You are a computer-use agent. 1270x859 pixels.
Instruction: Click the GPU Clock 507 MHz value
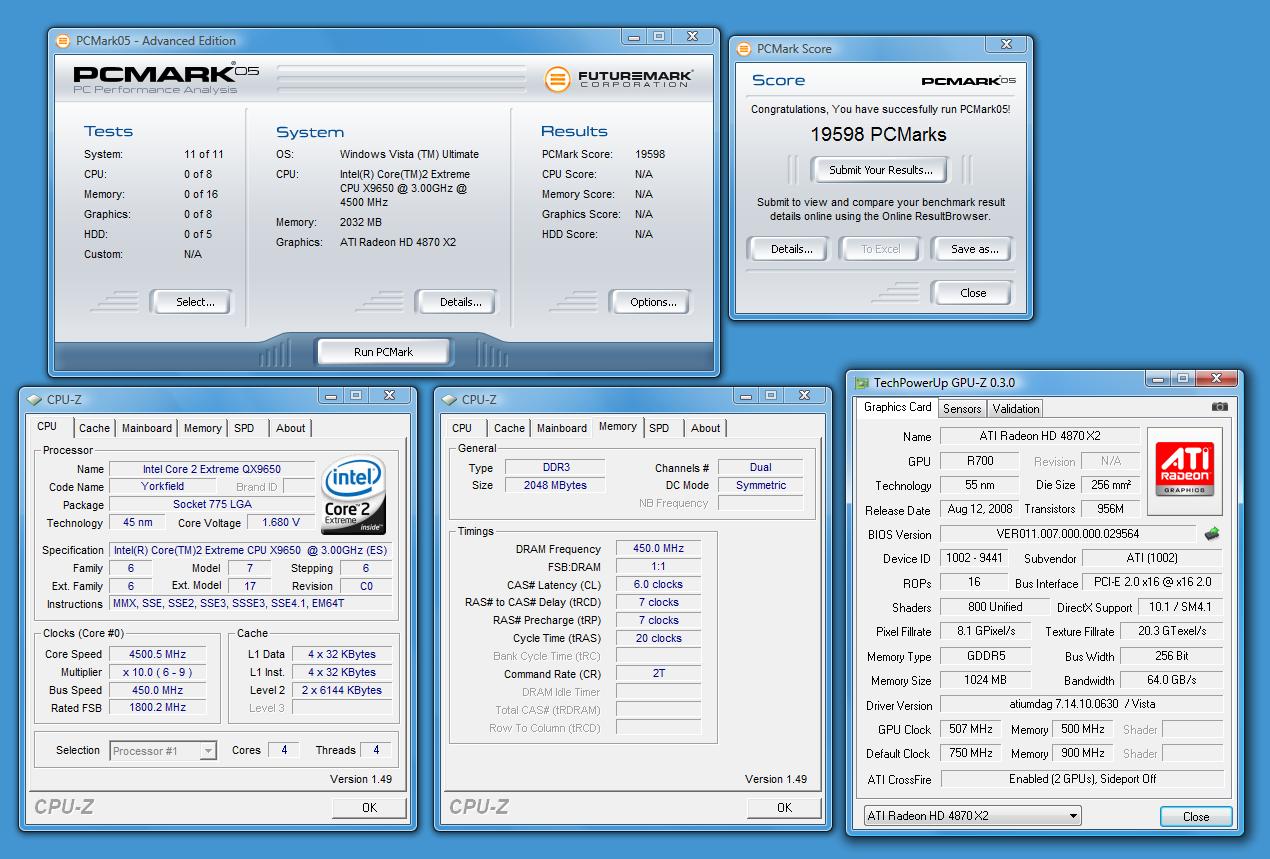(x=972, y=729)
